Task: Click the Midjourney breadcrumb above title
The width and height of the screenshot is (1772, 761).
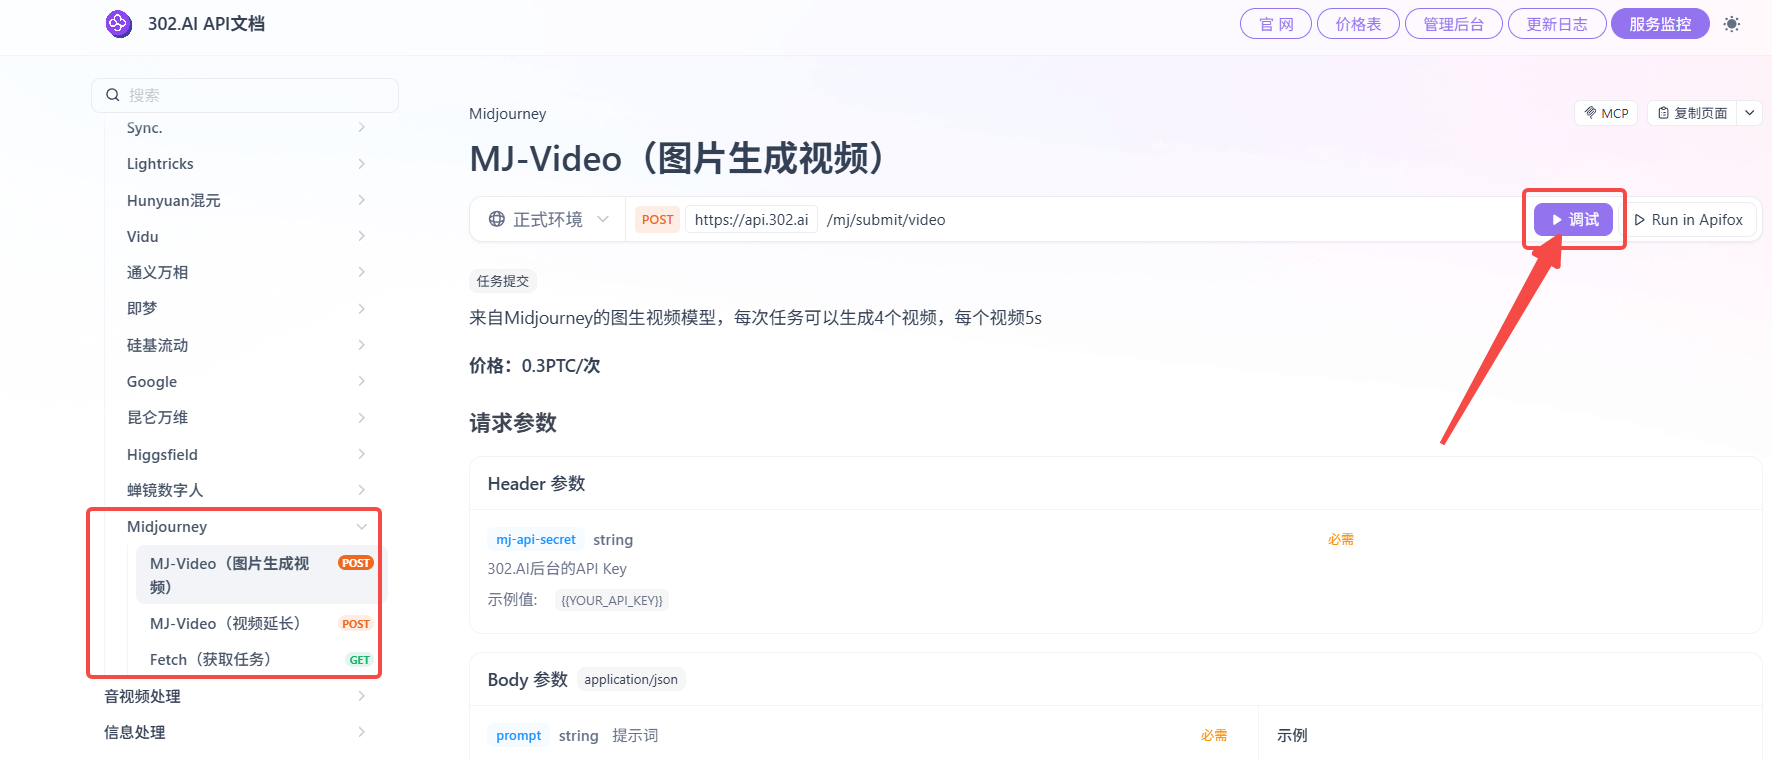Action: coord(508,114)
